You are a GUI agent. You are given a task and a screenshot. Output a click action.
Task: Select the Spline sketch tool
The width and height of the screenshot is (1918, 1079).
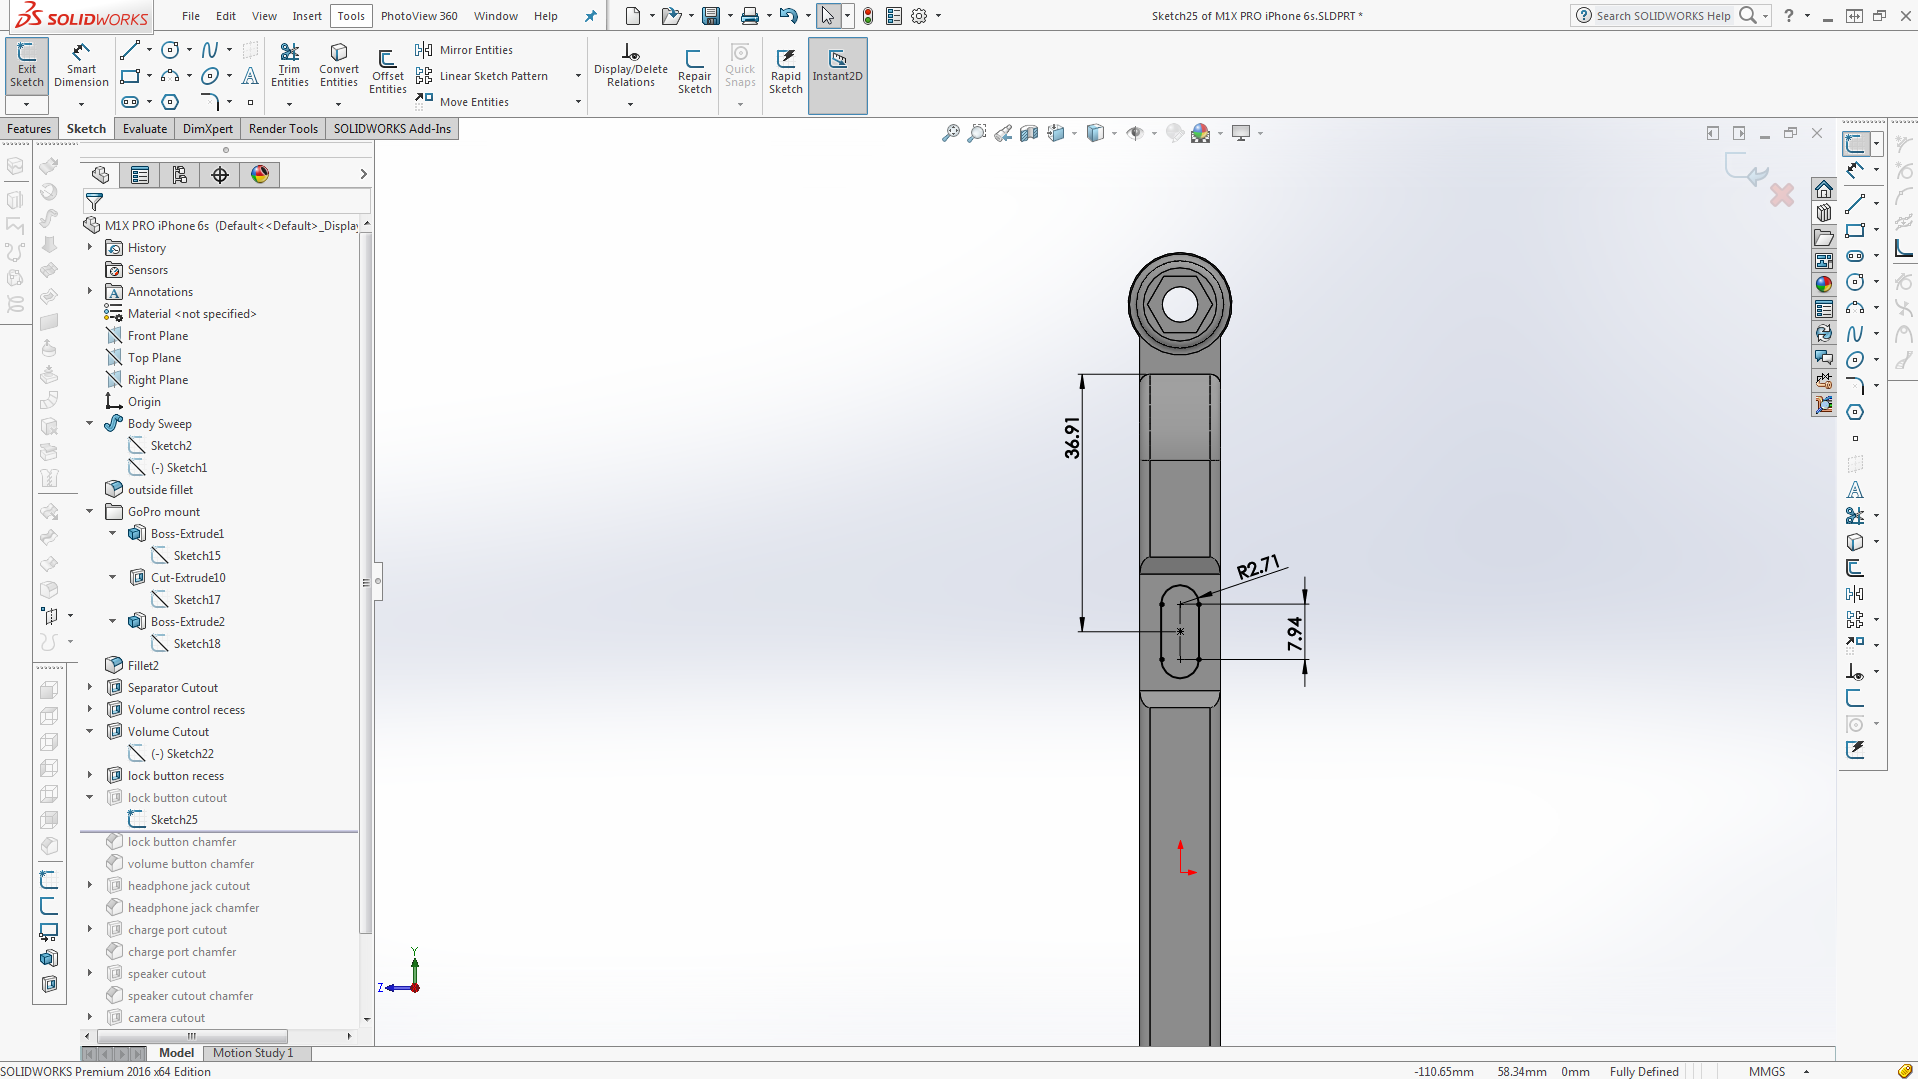[x=210, y=50]
